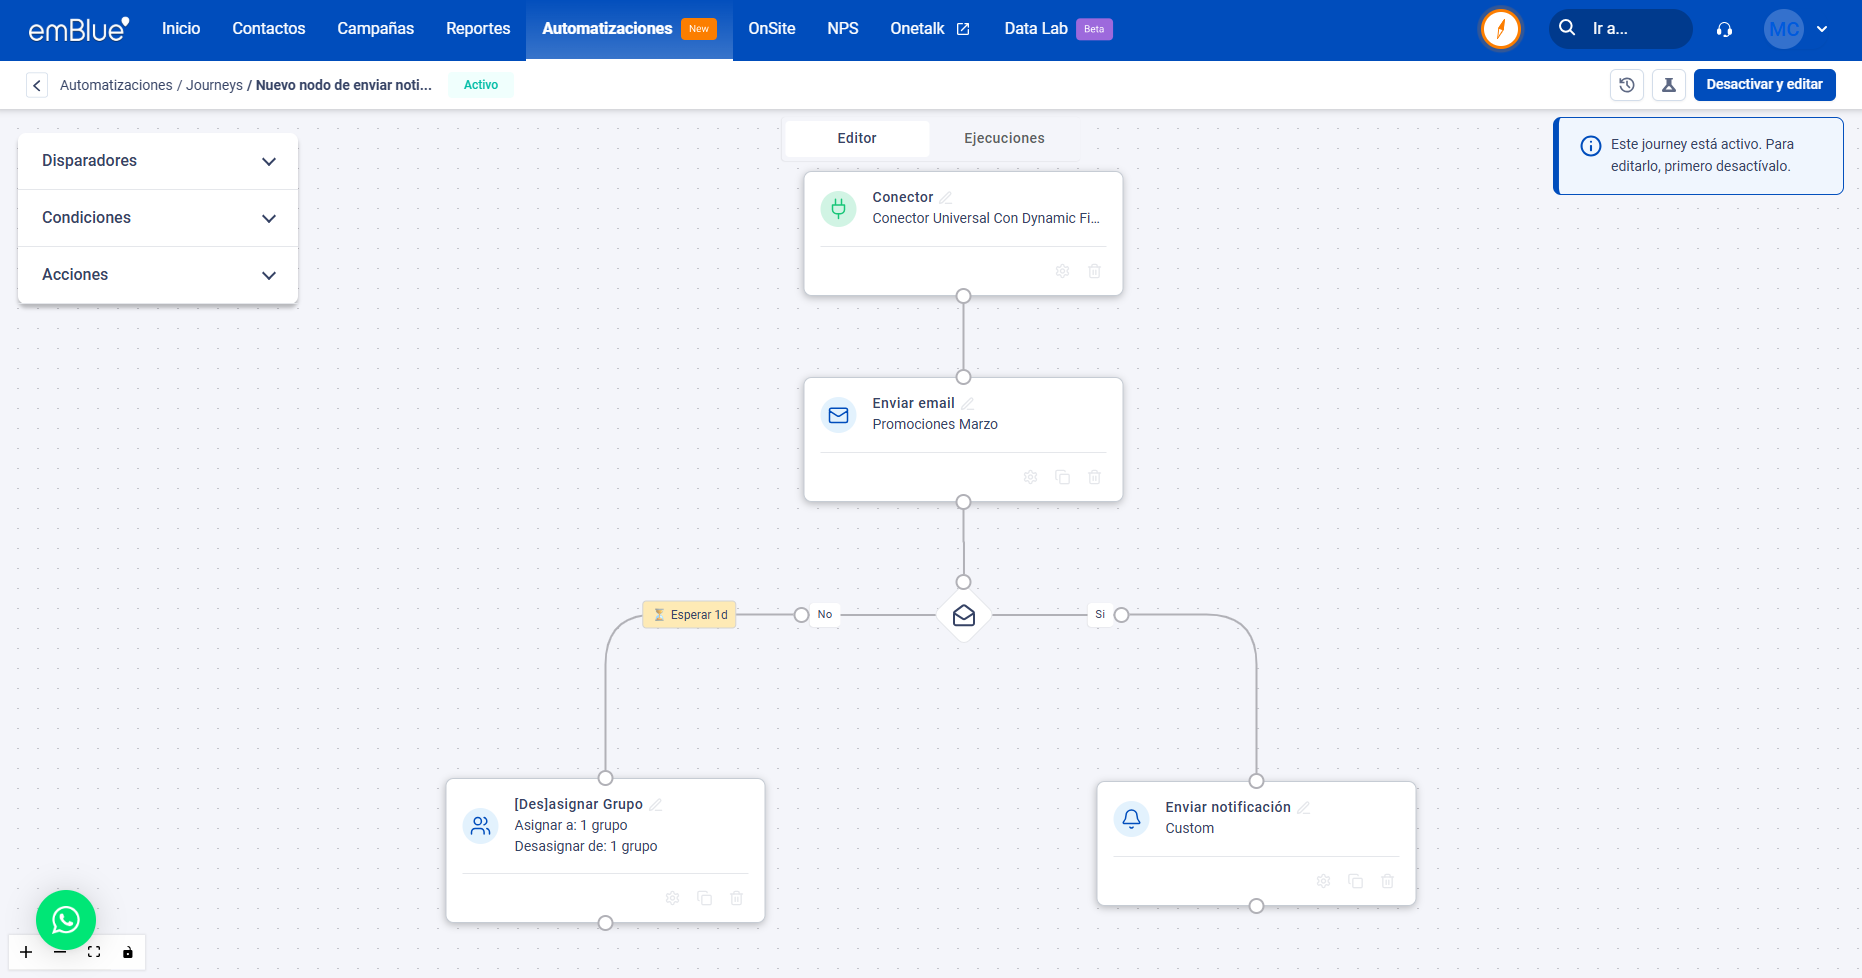This screenshot has width=1862, height=978.
Task: Click the Journeys breadcrumb link
Action: point(214,85)
